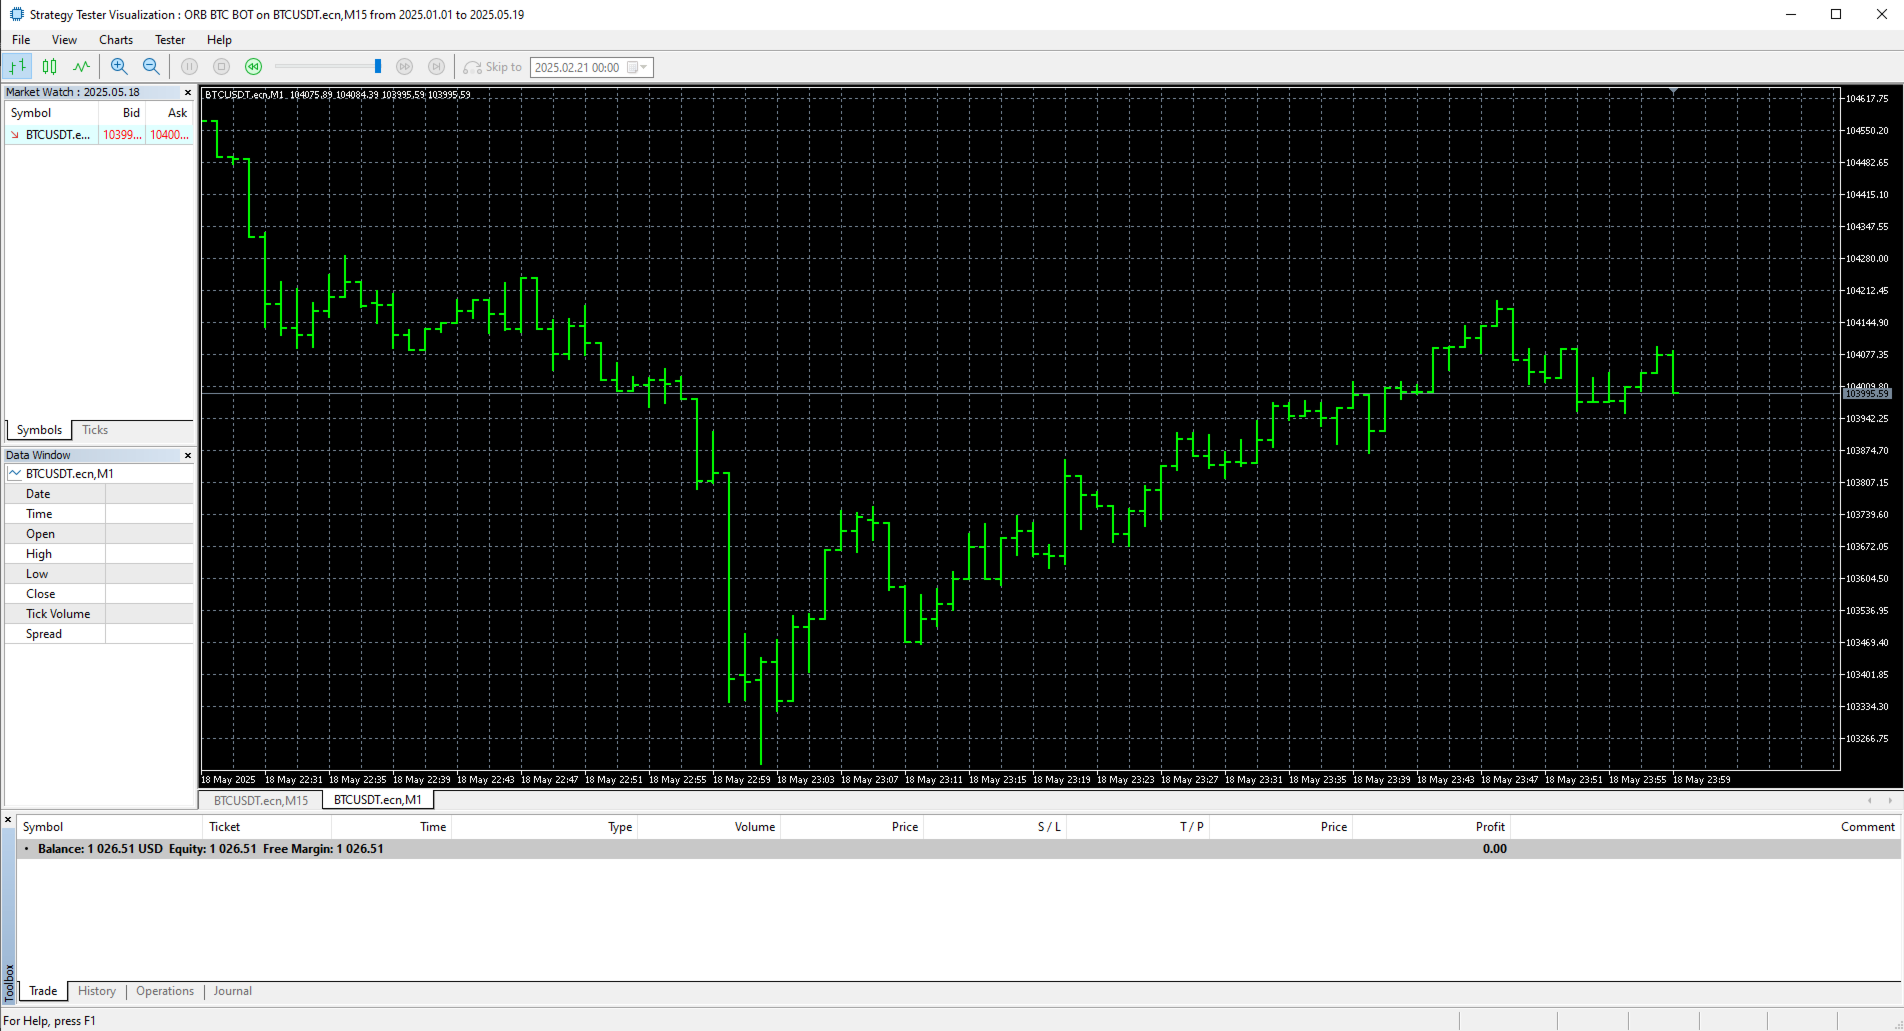The width and height of the screenshot is (1904, 1031).
Task: Switch chart to bar view mode
Action: (17, 66)
